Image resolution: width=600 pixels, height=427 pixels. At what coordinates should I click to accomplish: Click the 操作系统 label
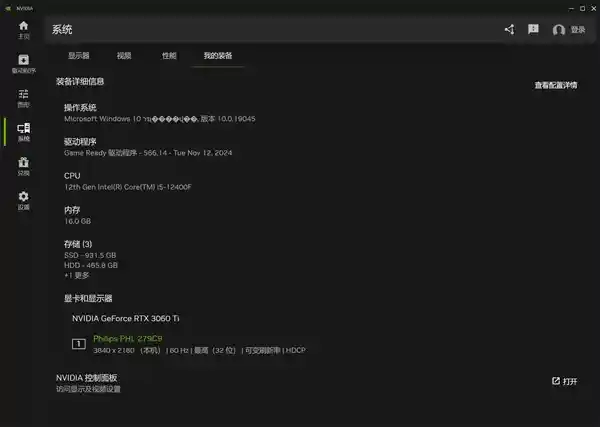click(80, 108)
